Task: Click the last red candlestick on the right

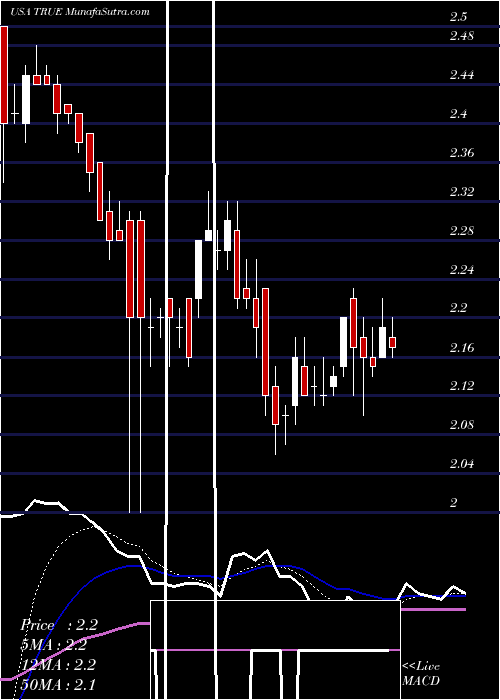Action: (392, 342)
